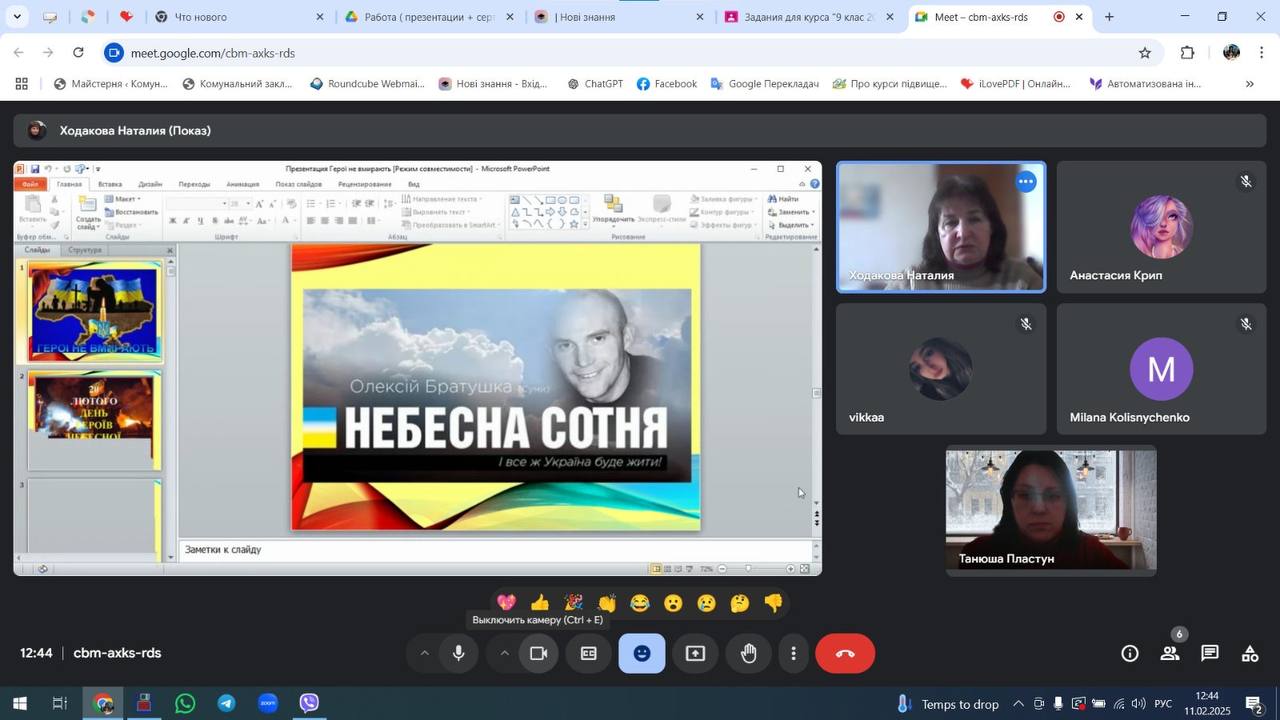
Task: Leave the call with red hang-up button
Action: 845,654
